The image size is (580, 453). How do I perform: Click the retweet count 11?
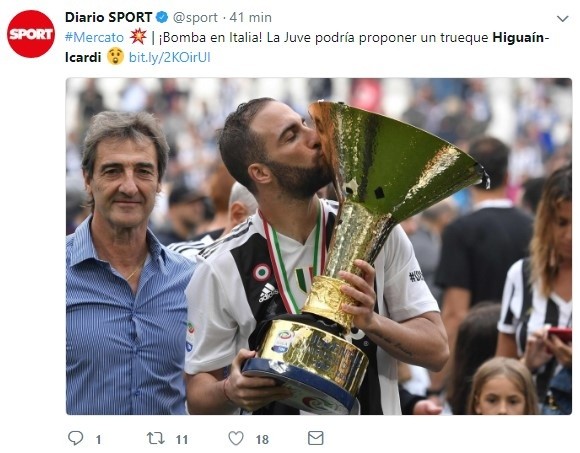[182, 440]
